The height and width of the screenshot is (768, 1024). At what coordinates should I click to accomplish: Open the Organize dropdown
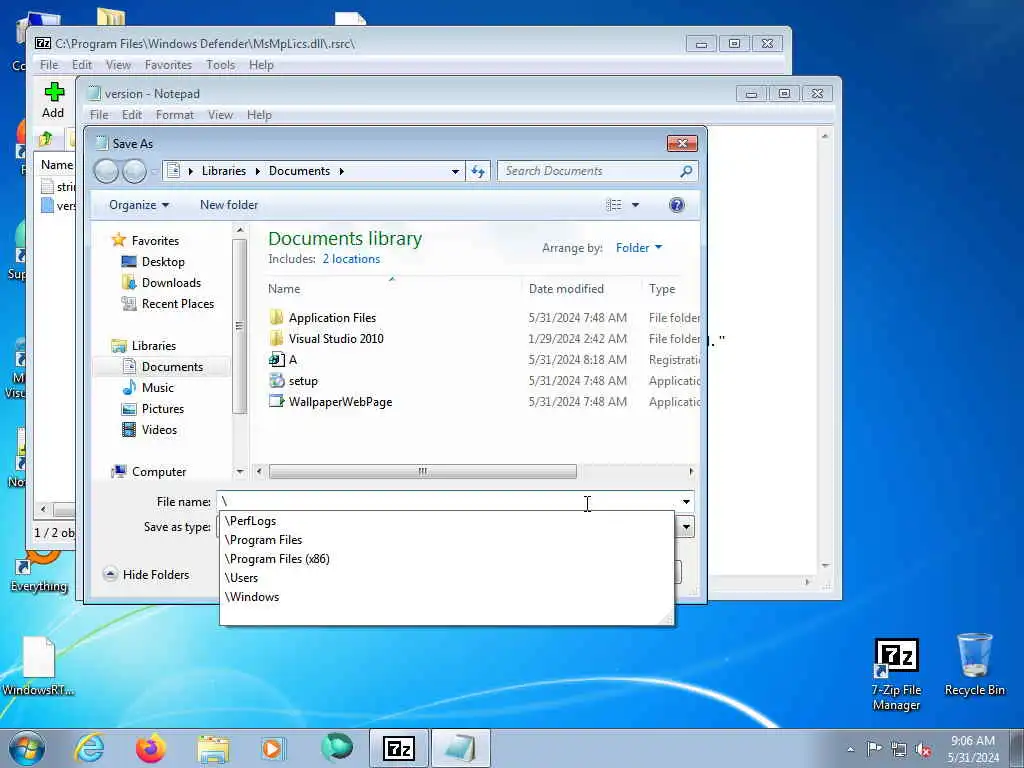[x=138, y=205]
